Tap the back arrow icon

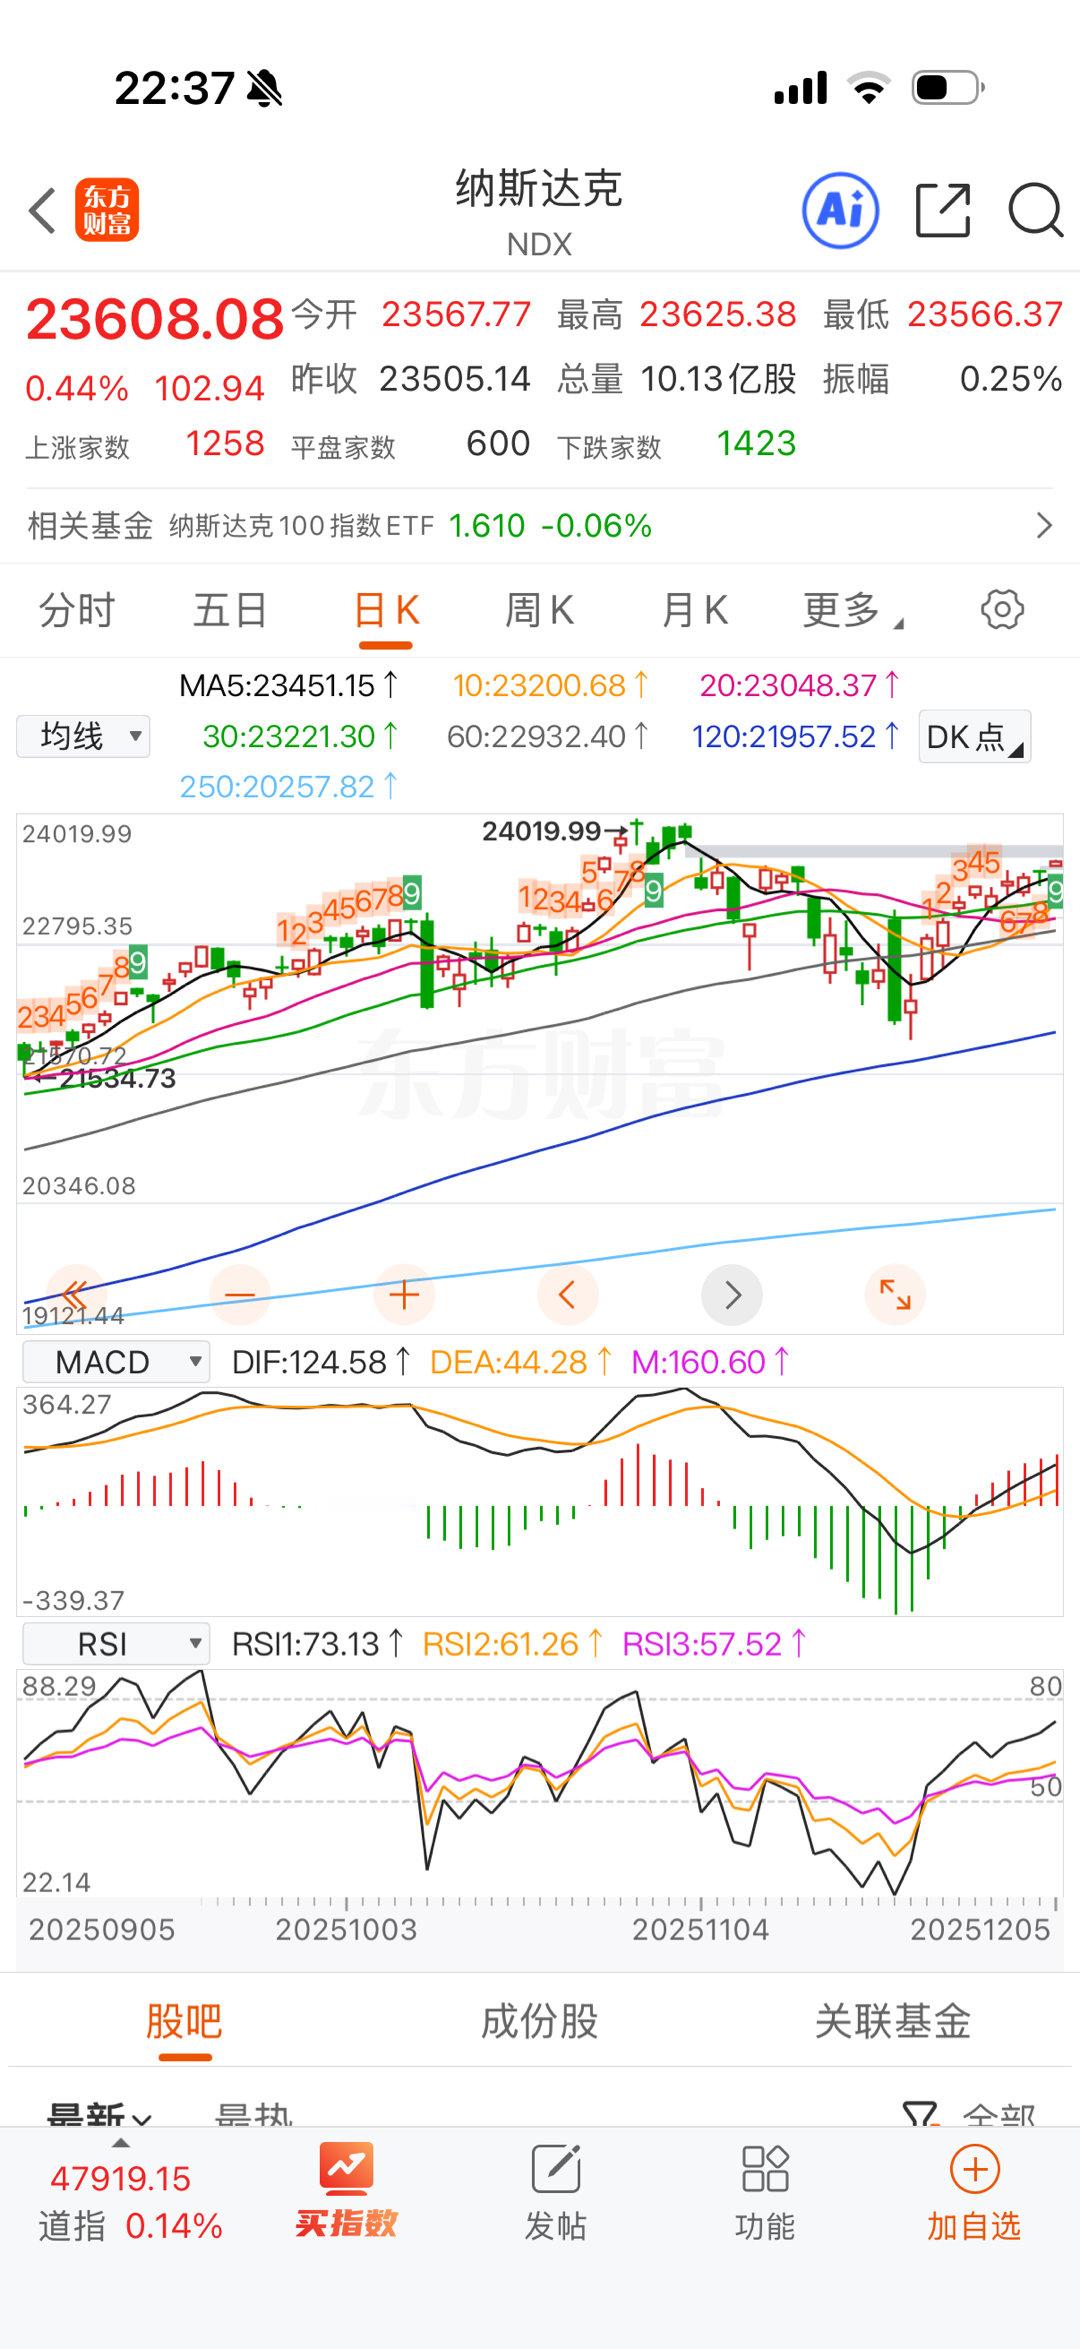[x=42, y=211]
